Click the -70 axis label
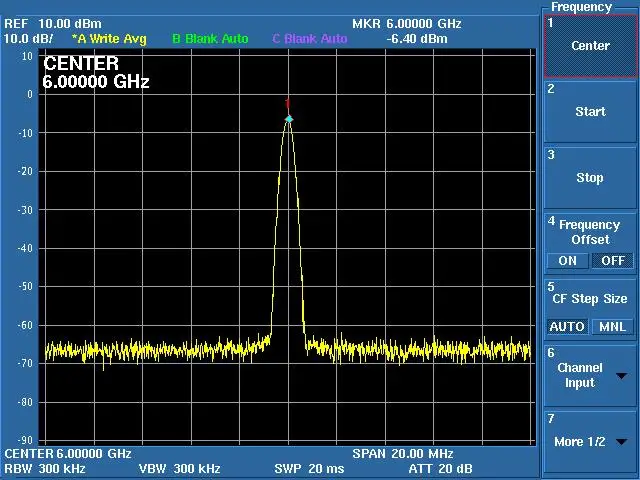640x480 pixels. (x=25, y=363)
